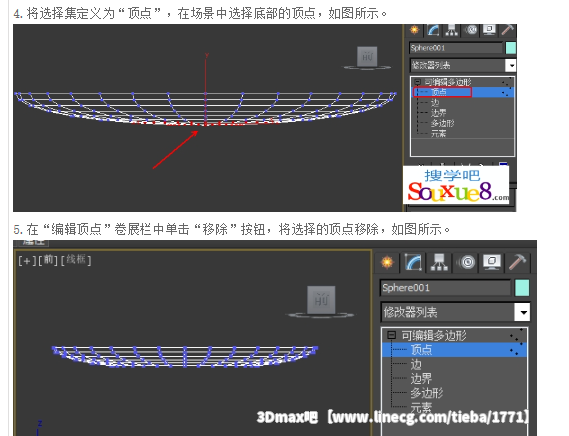The image size is (569, 436).
Task: Click the modifier list arrow in upper screenshot
Action: [511, 65]
